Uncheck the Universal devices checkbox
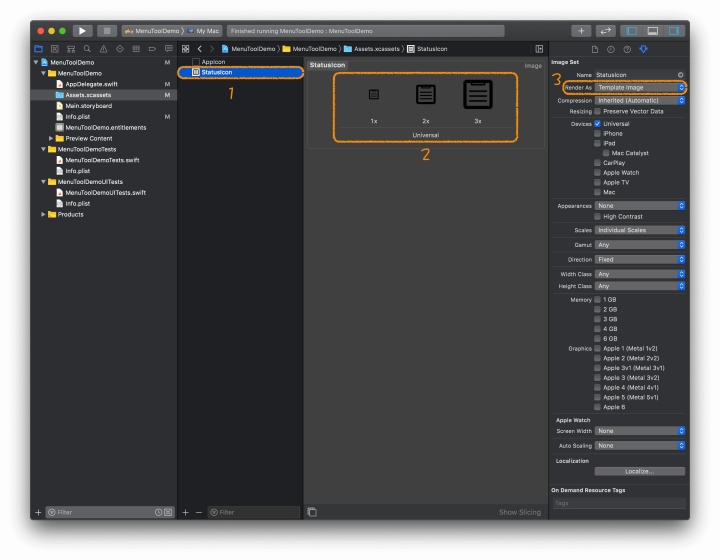The image size is (720, 560). click(x=597, y=123)
